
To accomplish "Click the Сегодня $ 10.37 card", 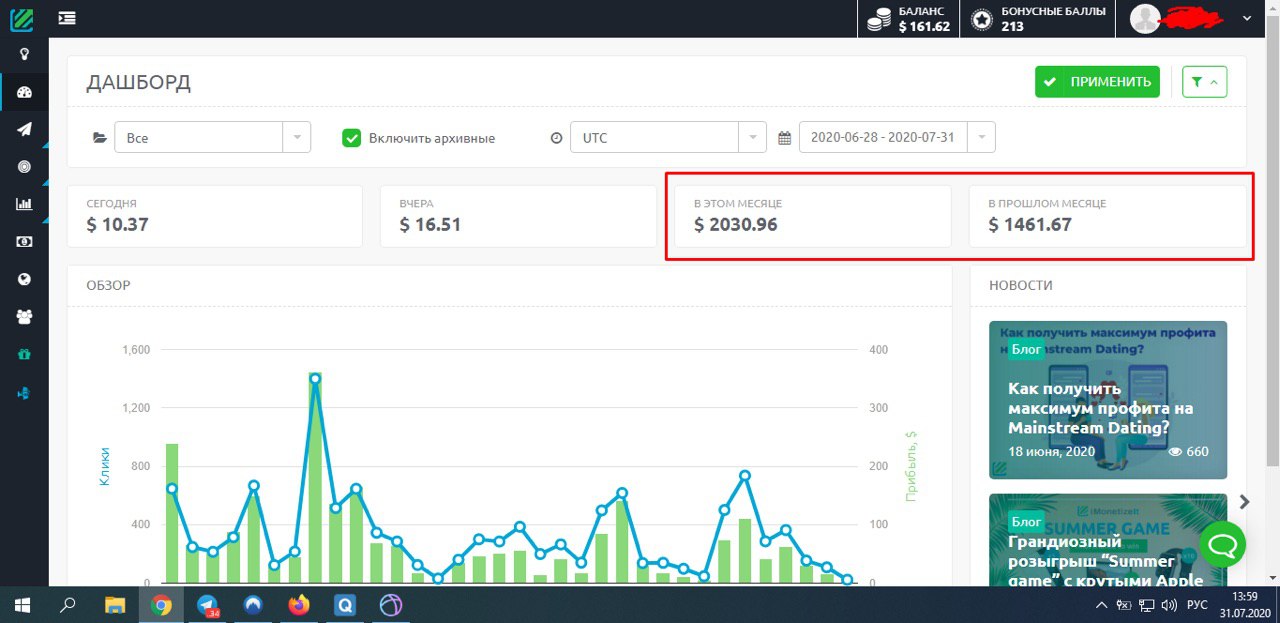I will (214, 216).
